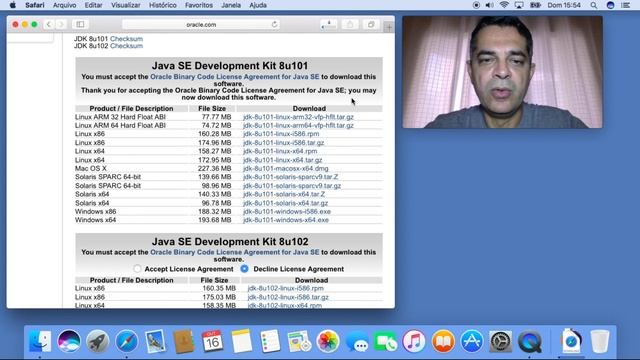640x360 pixels.
Task: Open App Store icon in Dock
Action: pyautogui.click(x=472, y=341)
